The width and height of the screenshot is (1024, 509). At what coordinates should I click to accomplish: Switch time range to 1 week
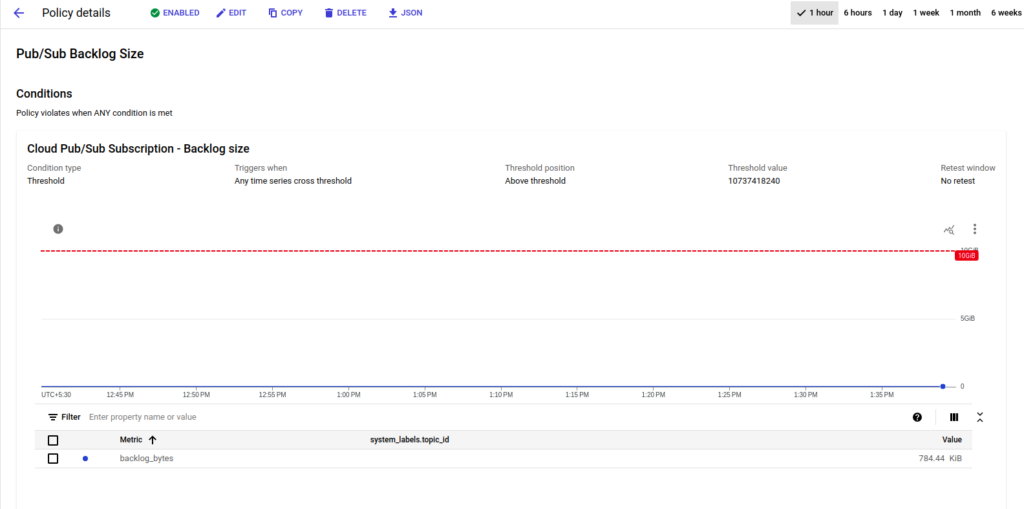(926, 13)
